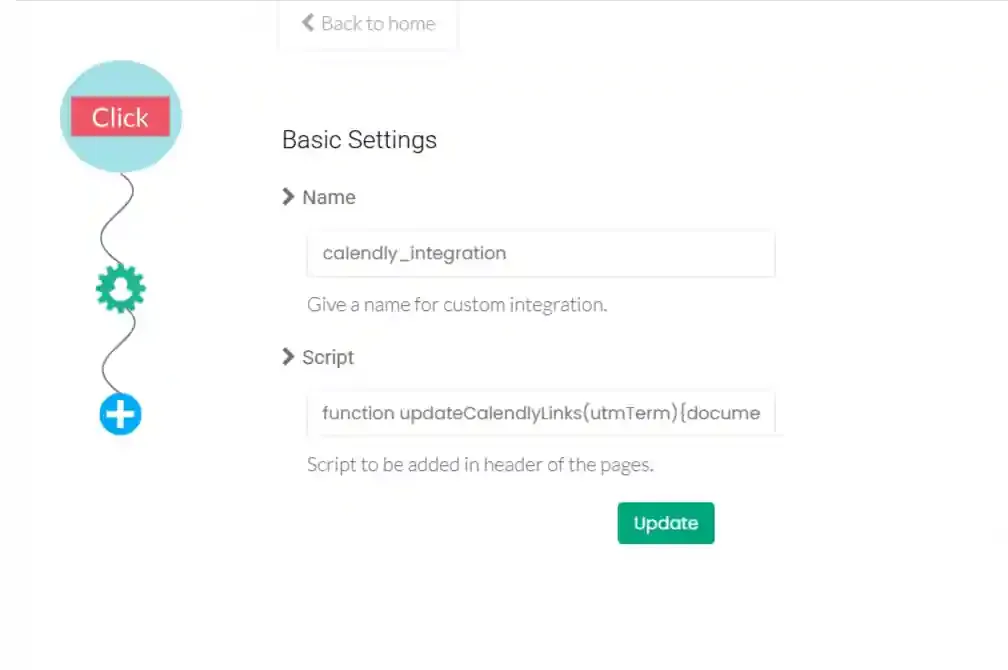Screen dimensions: 1008x670
Task: Click the 'Script to be added in header' hint
Action: pyautogui.click(x=480, y=464)
